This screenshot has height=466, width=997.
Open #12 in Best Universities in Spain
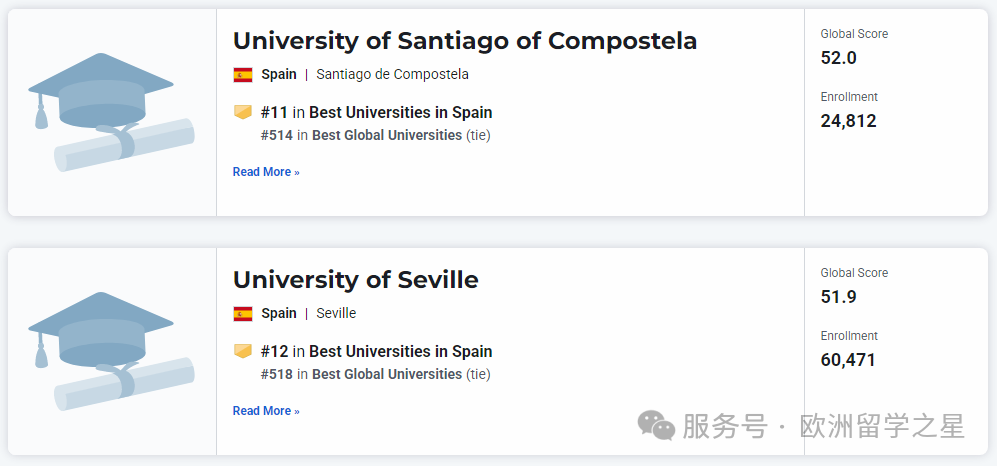tap(376, 351)
